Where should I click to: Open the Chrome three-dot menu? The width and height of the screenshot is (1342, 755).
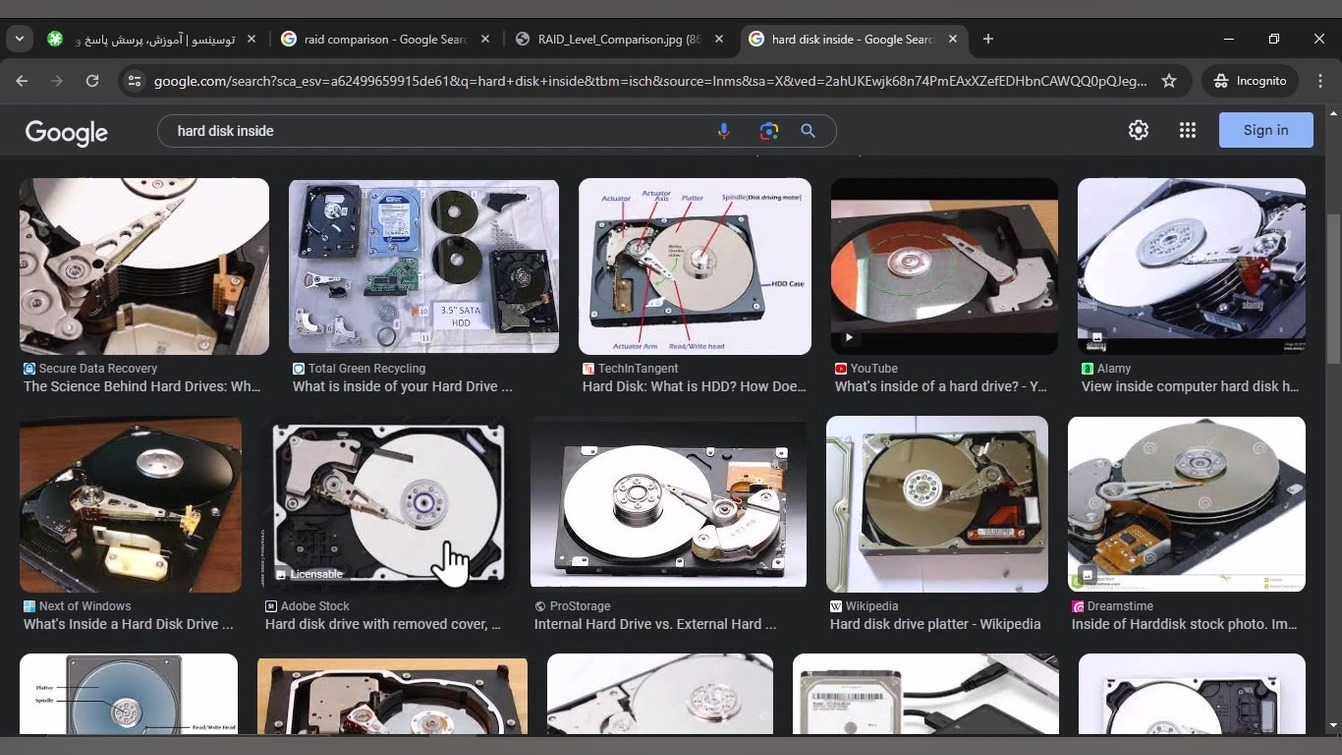point(1320,81)
